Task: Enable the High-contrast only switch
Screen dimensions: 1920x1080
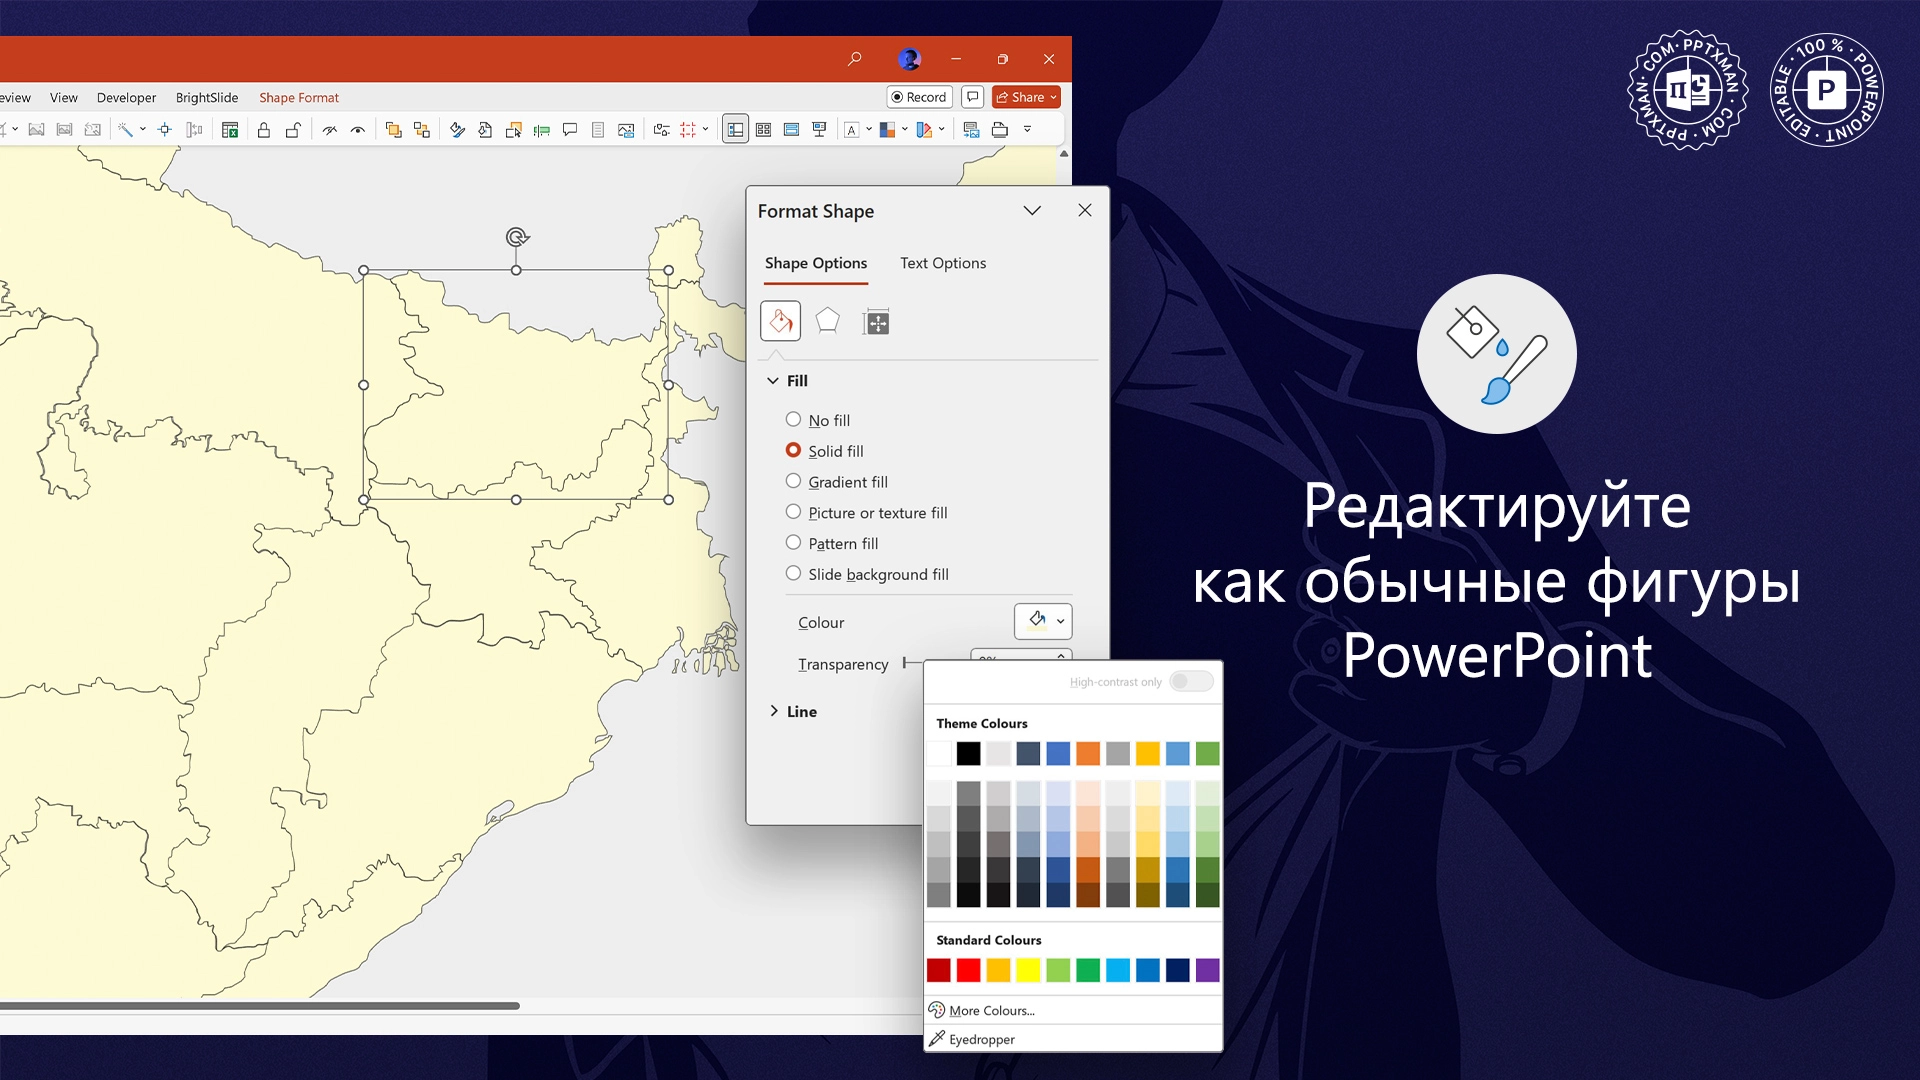Action: point(1191,681)
